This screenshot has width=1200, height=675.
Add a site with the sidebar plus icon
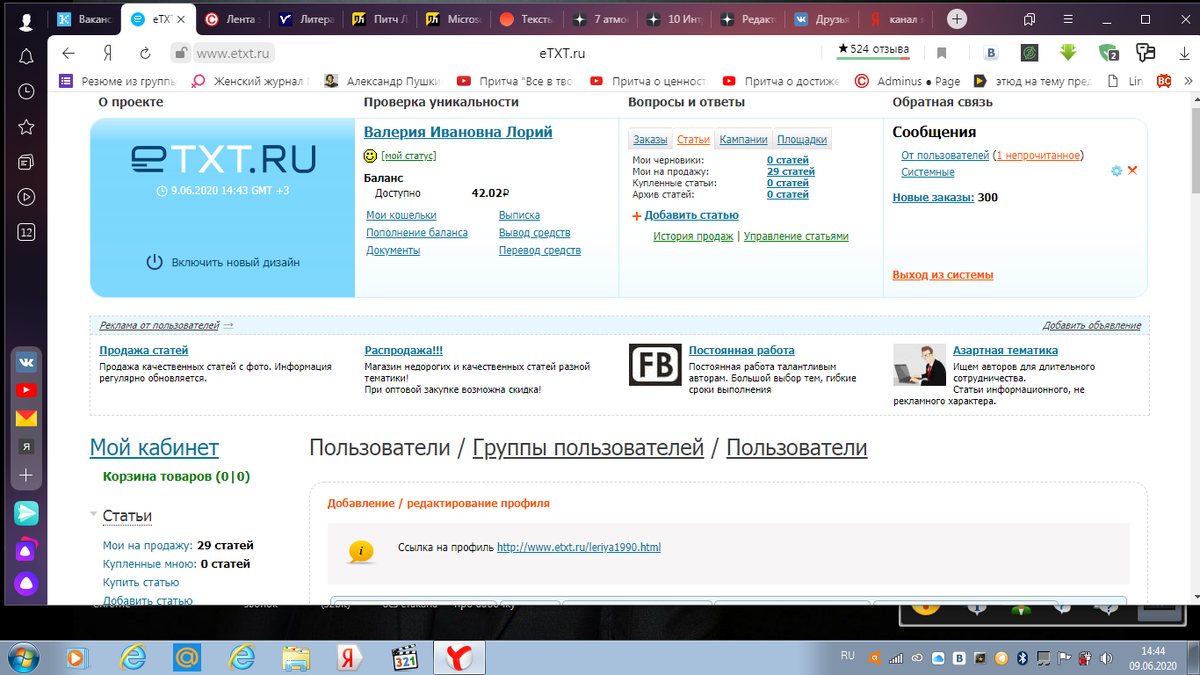click(x=26, y=476)
